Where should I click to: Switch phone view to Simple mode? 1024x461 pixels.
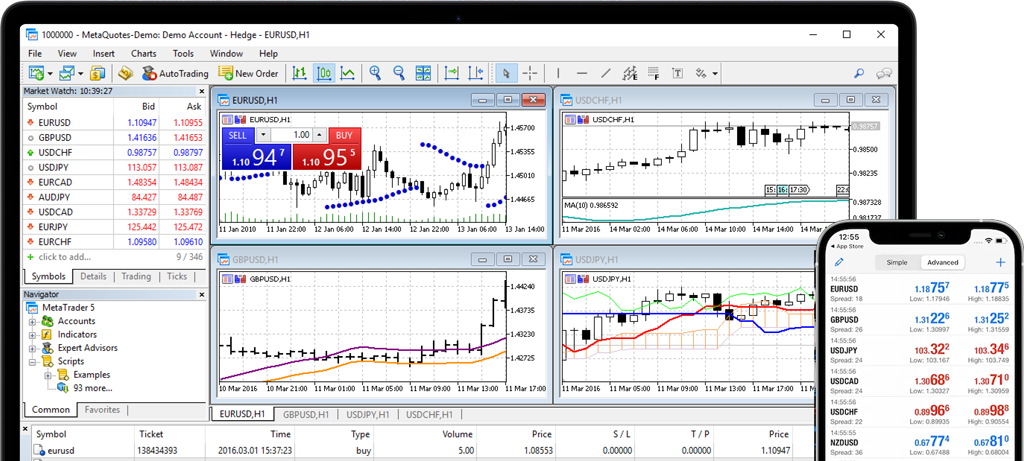tap(897, 262)
